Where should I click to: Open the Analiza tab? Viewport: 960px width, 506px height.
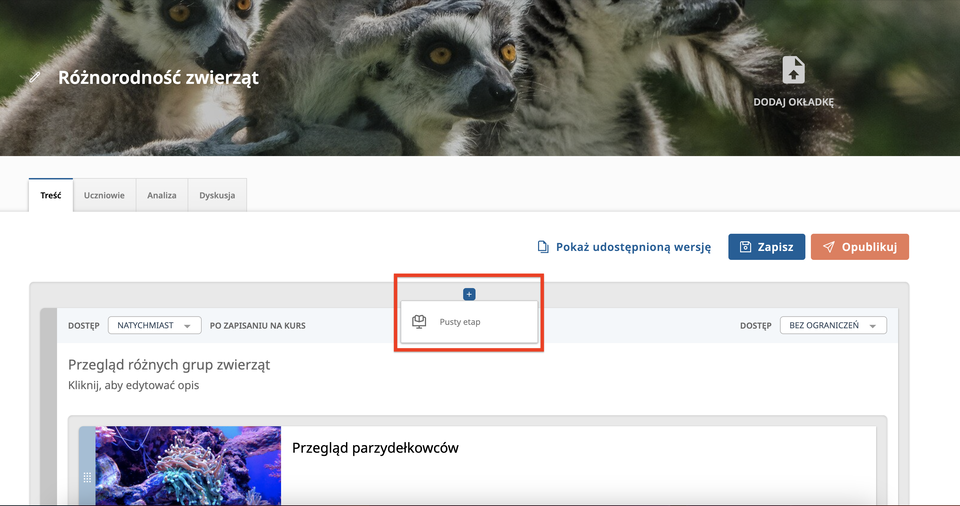tap(162, 195)
